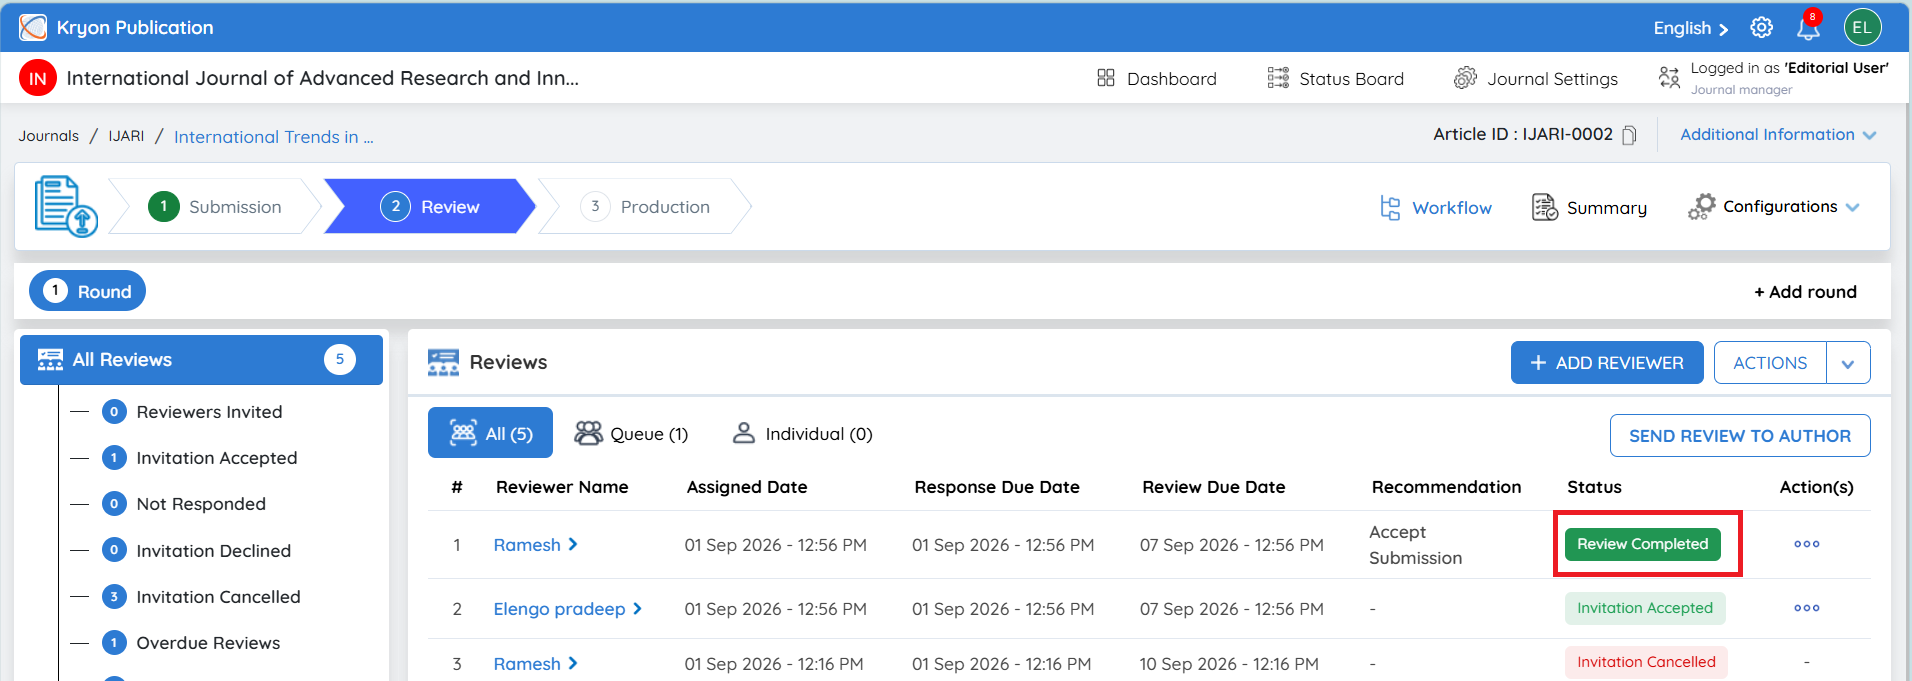Go to the Journals breadcrumb
The image size is (1912, 681).
(48, 136)
